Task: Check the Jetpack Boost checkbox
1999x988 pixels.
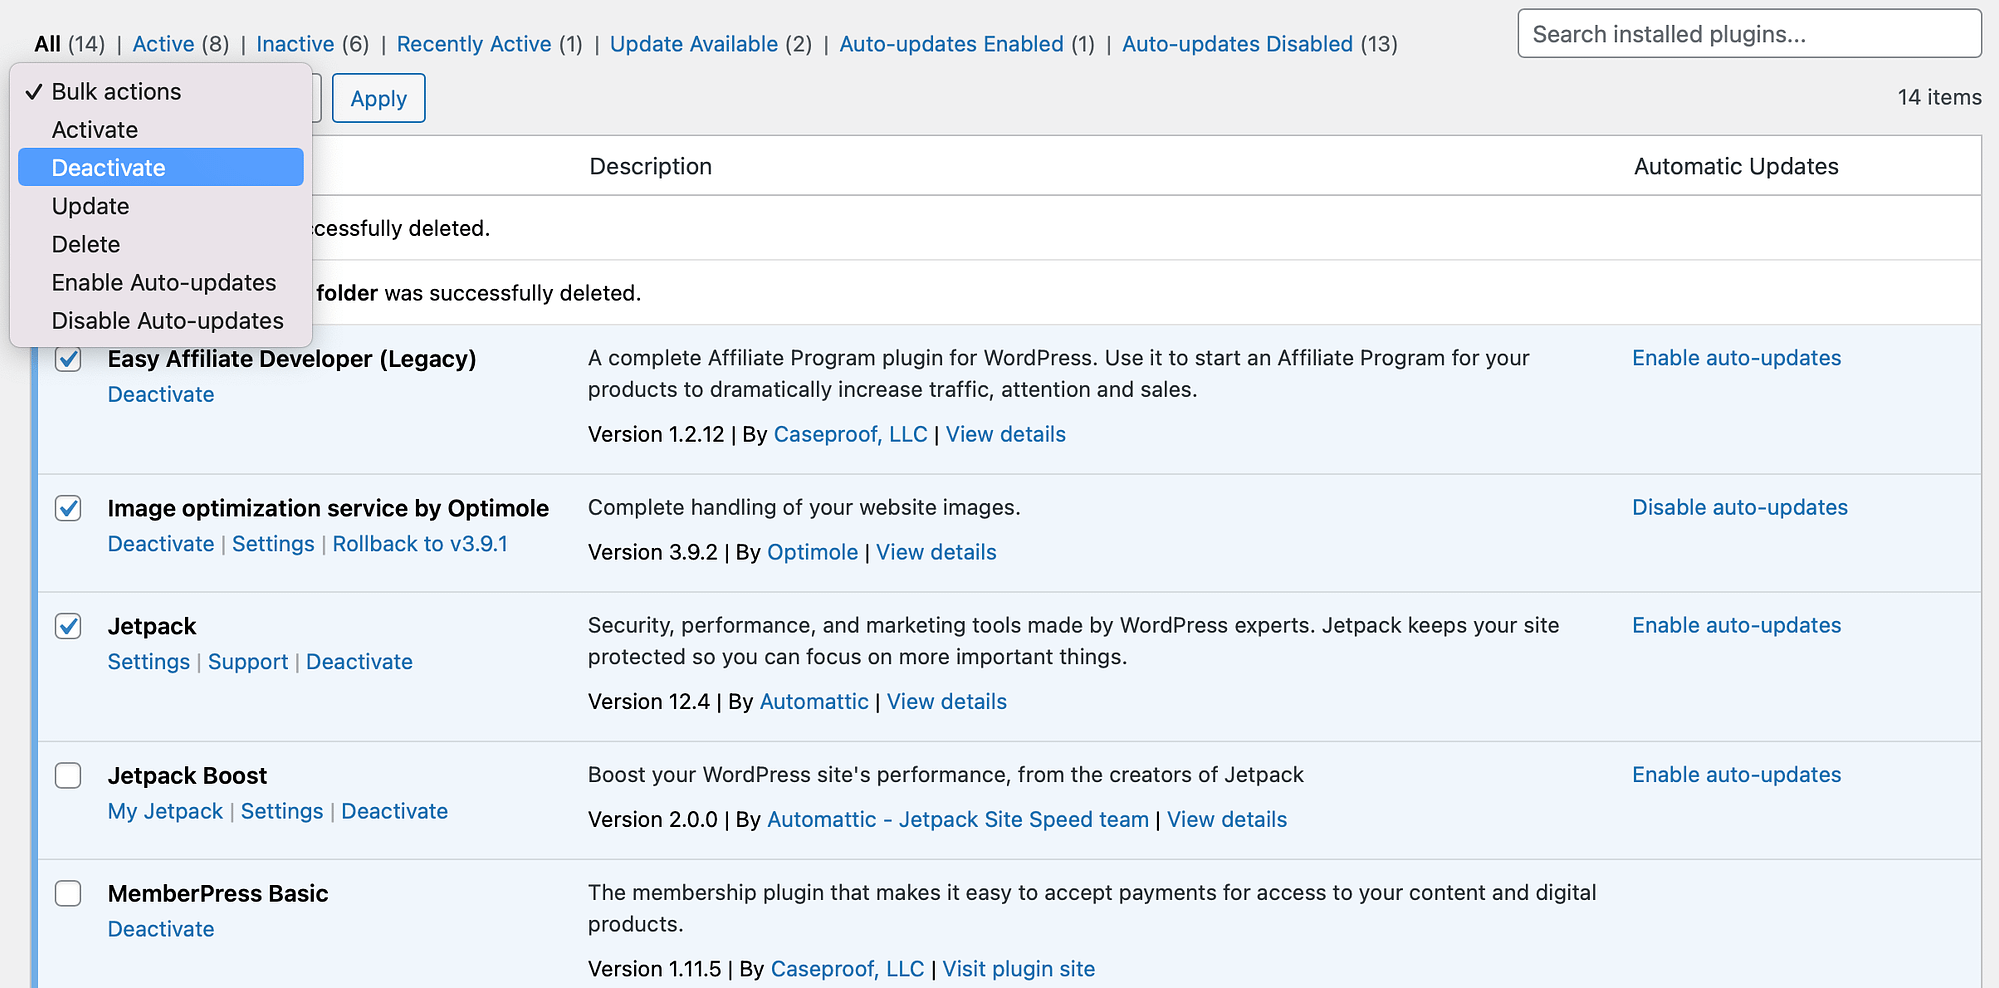Action: coord(68,775)
